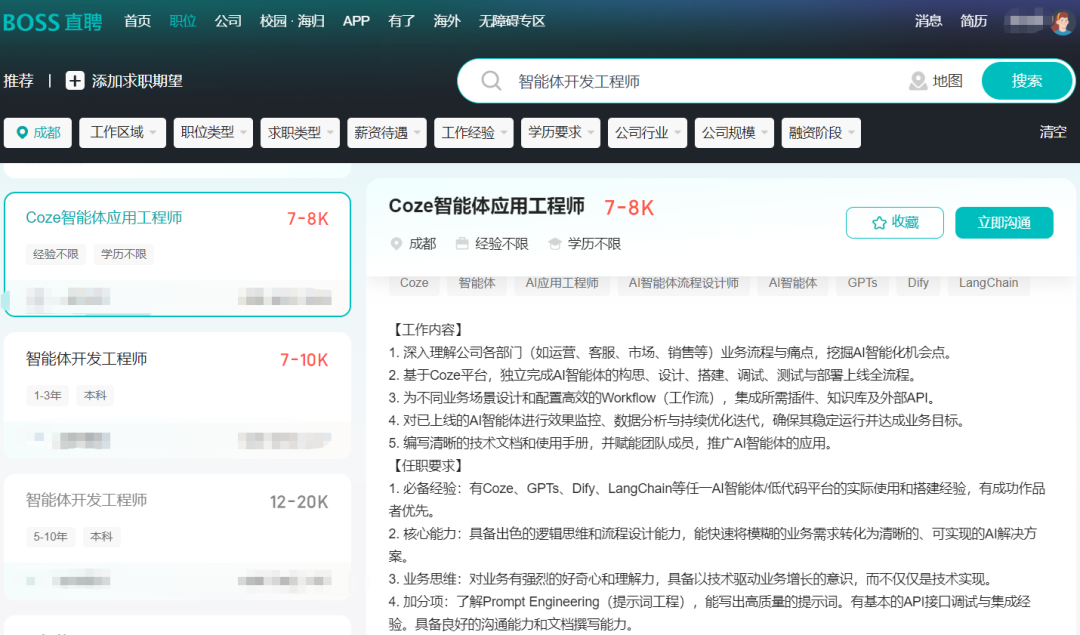Click into the job search input field
Screen dimensions: 1080x635
coord(706,81)
